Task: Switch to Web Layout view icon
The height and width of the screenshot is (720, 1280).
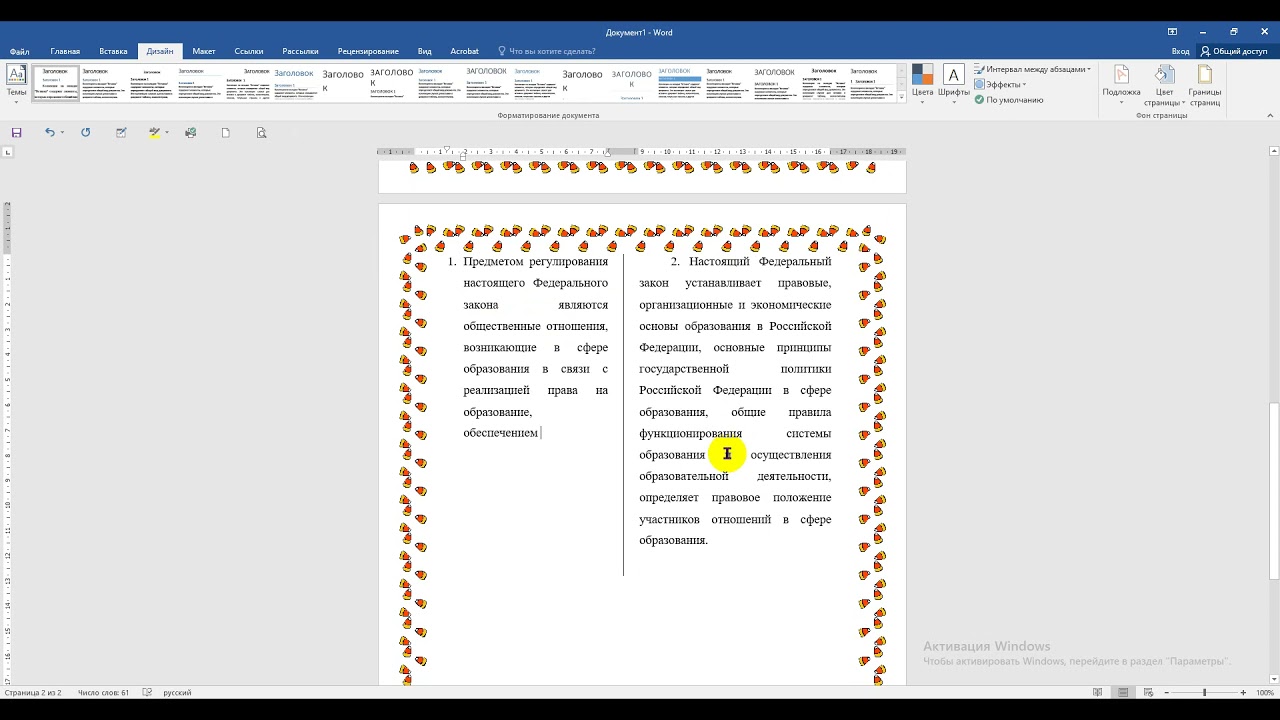Action: pyautogui.click(x=1148, y=692)
